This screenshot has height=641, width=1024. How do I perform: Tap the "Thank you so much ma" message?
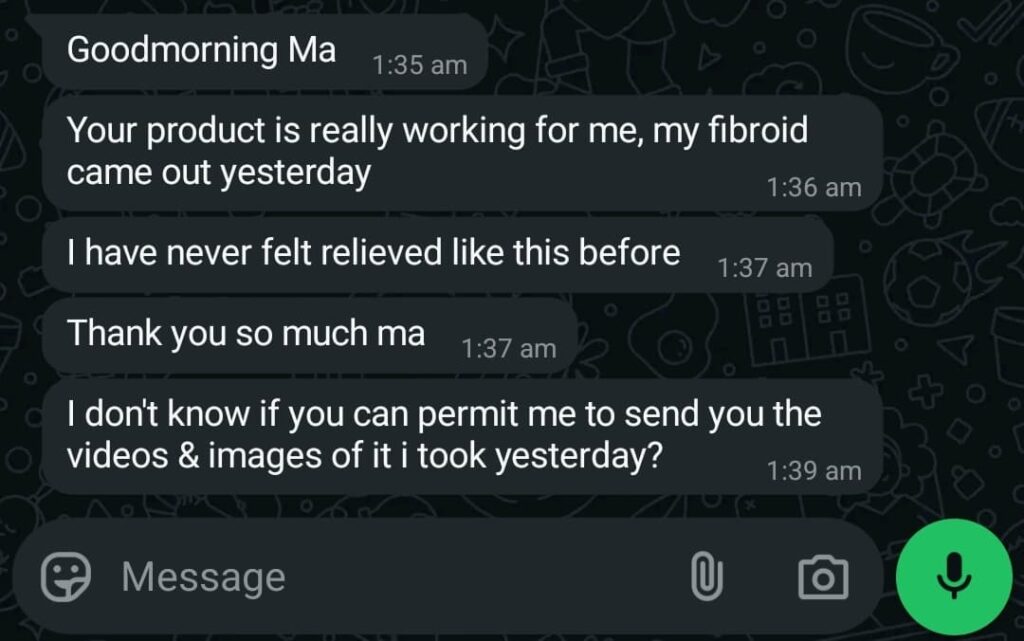245,334
